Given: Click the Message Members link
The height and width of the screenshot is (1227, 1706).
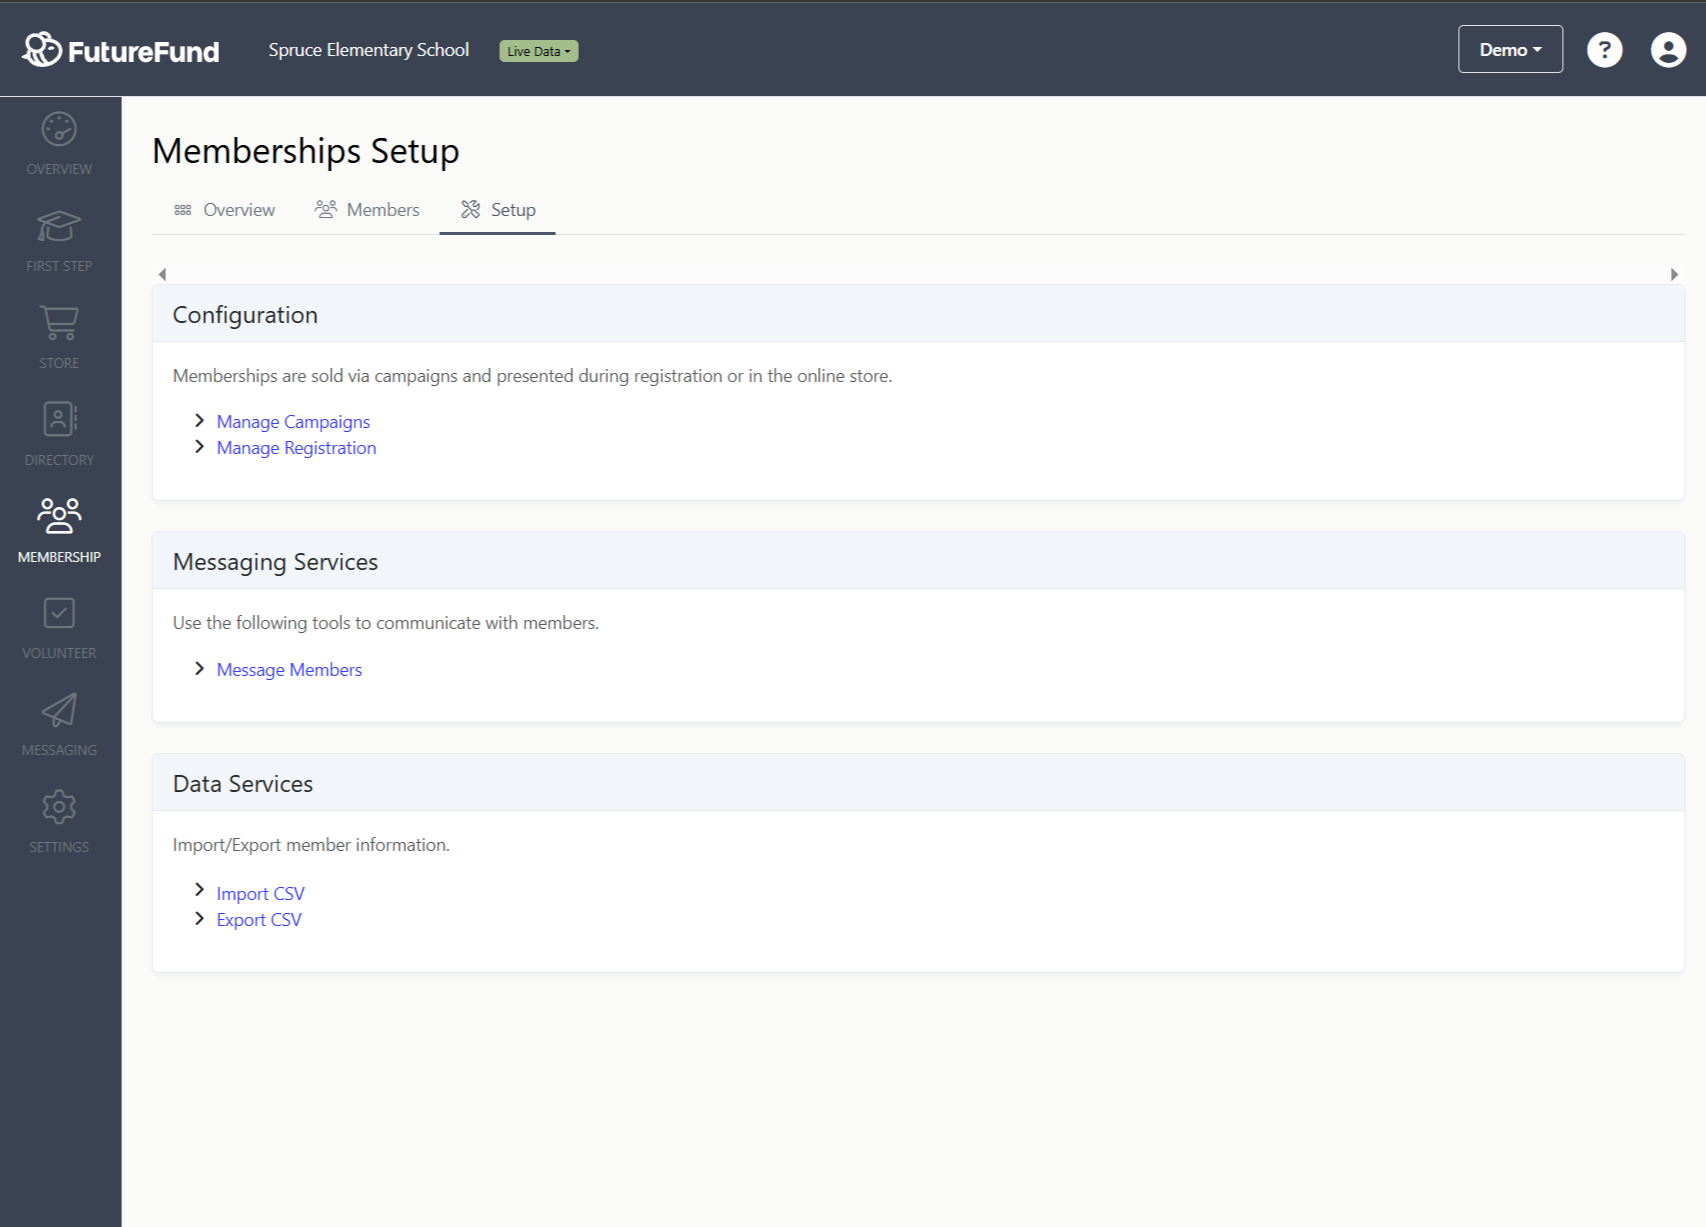Looking at the screenshot, I should tap(288, 669).
